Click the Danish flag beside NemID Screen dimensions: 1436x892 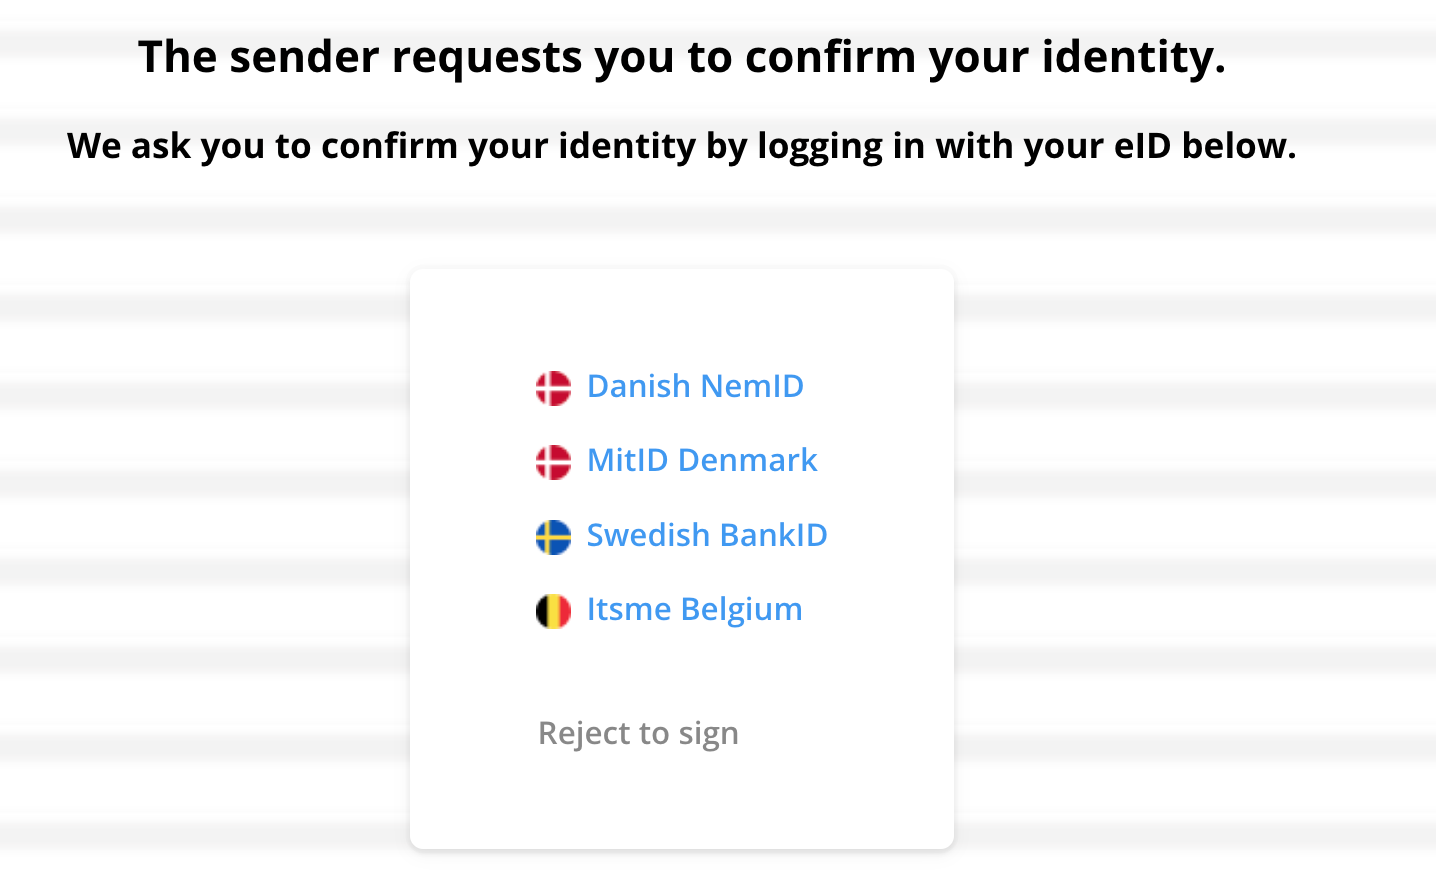click(x=553, y=387)
